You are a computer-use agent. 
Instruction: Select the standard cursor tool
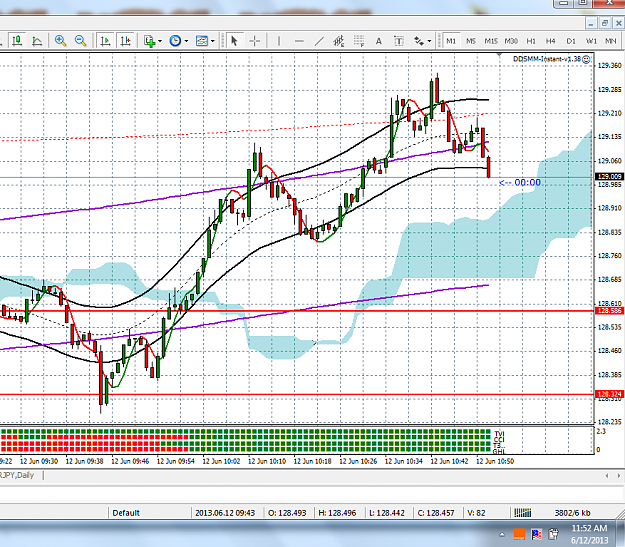click(x=234, y=41)
